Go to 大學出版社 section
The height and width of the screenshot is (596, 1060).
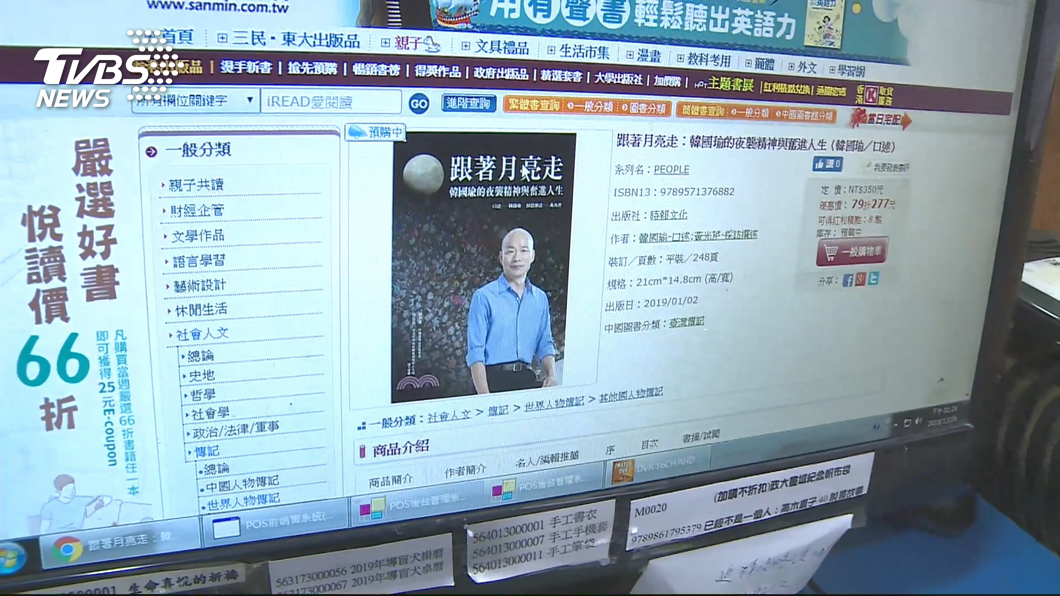(619, 78)
